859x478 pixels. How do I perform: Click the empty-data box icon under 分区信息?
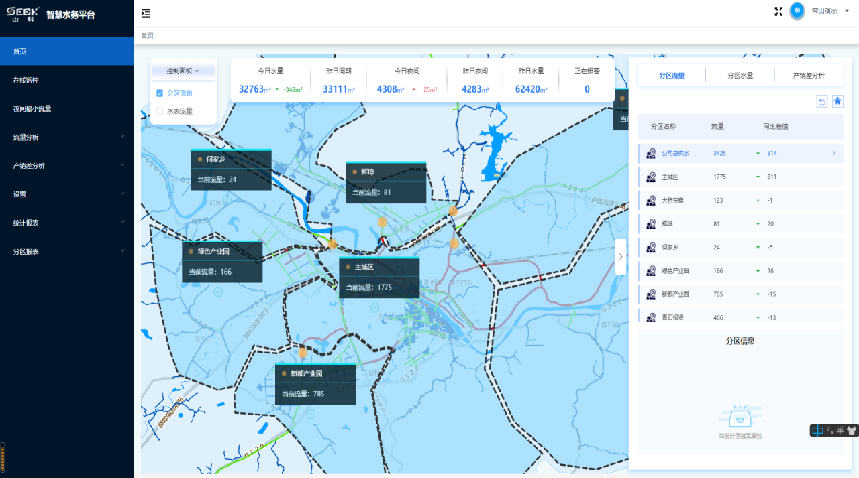tap(739, 418)
